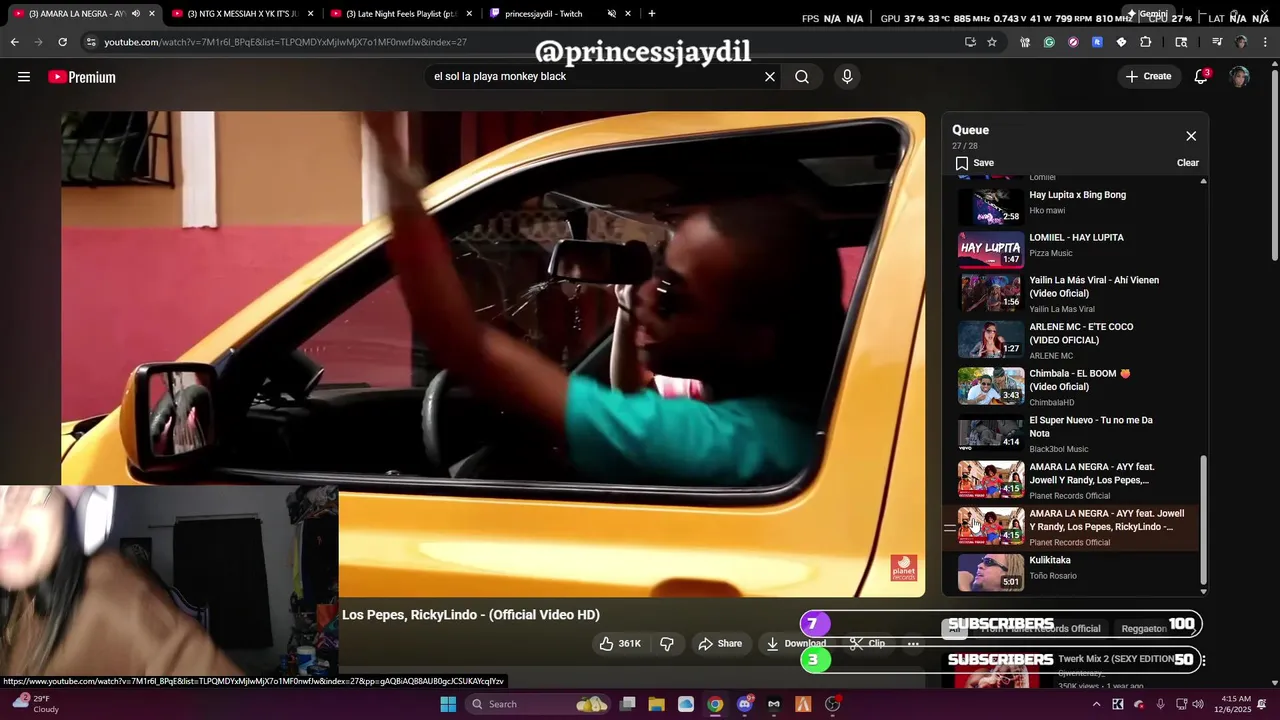Go to YouTube Premium home logo
The width and height of the screenshot is (1280, 720).
coord(82,77)
